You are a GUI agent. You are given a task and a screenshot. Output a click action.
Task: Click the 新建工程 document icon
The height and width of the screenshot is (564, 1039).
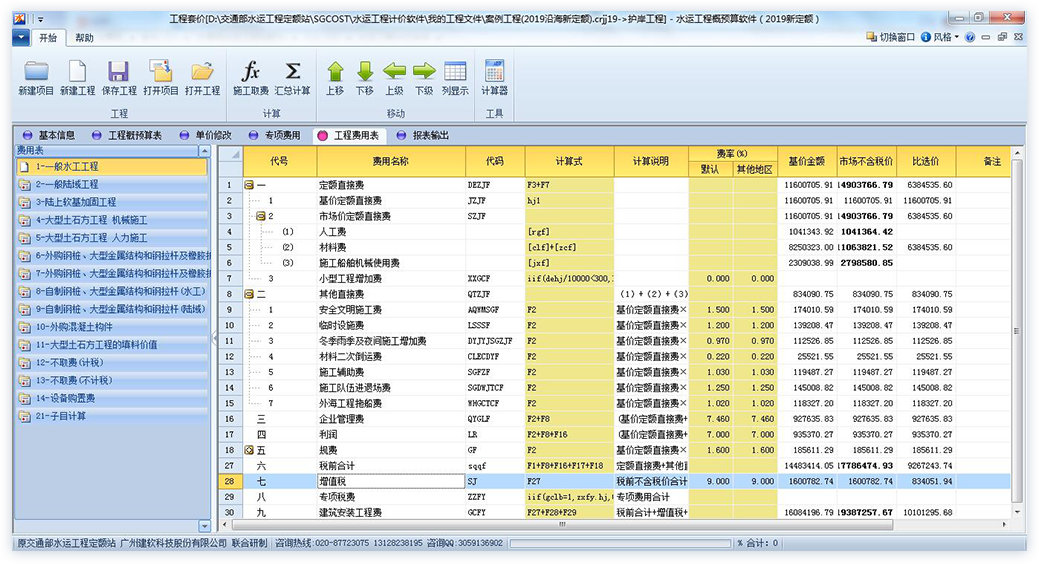tap(78, 71)
